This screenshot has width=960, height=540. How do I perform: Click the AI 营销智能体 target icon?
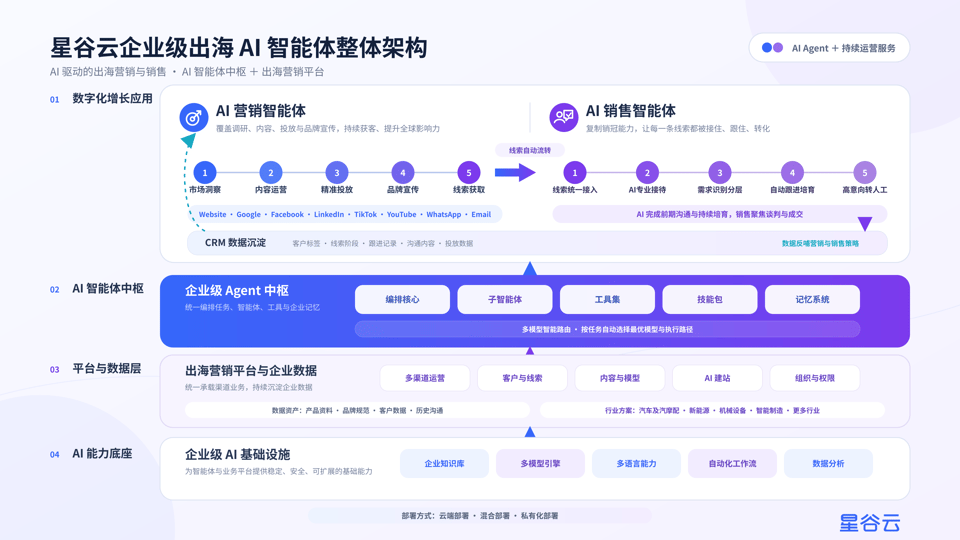[193, 117]
